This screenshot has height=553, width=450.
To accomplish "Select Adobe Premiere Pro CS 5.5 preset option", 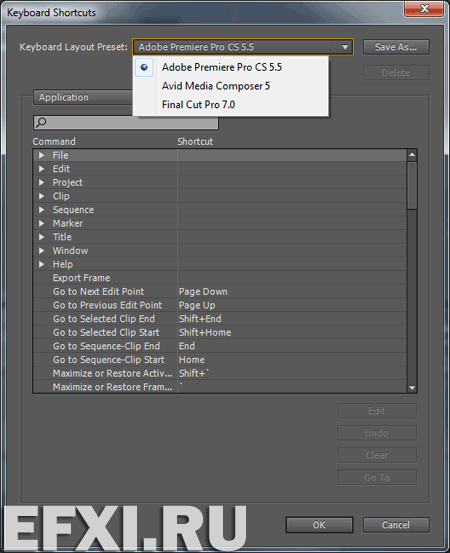I will 231,67.
